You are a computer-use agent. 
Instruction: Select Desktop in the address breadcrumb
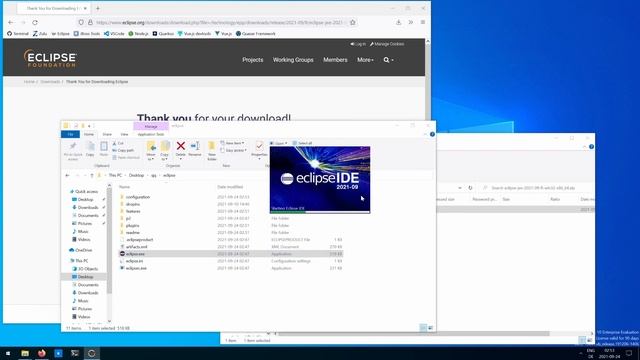point(136,176)
